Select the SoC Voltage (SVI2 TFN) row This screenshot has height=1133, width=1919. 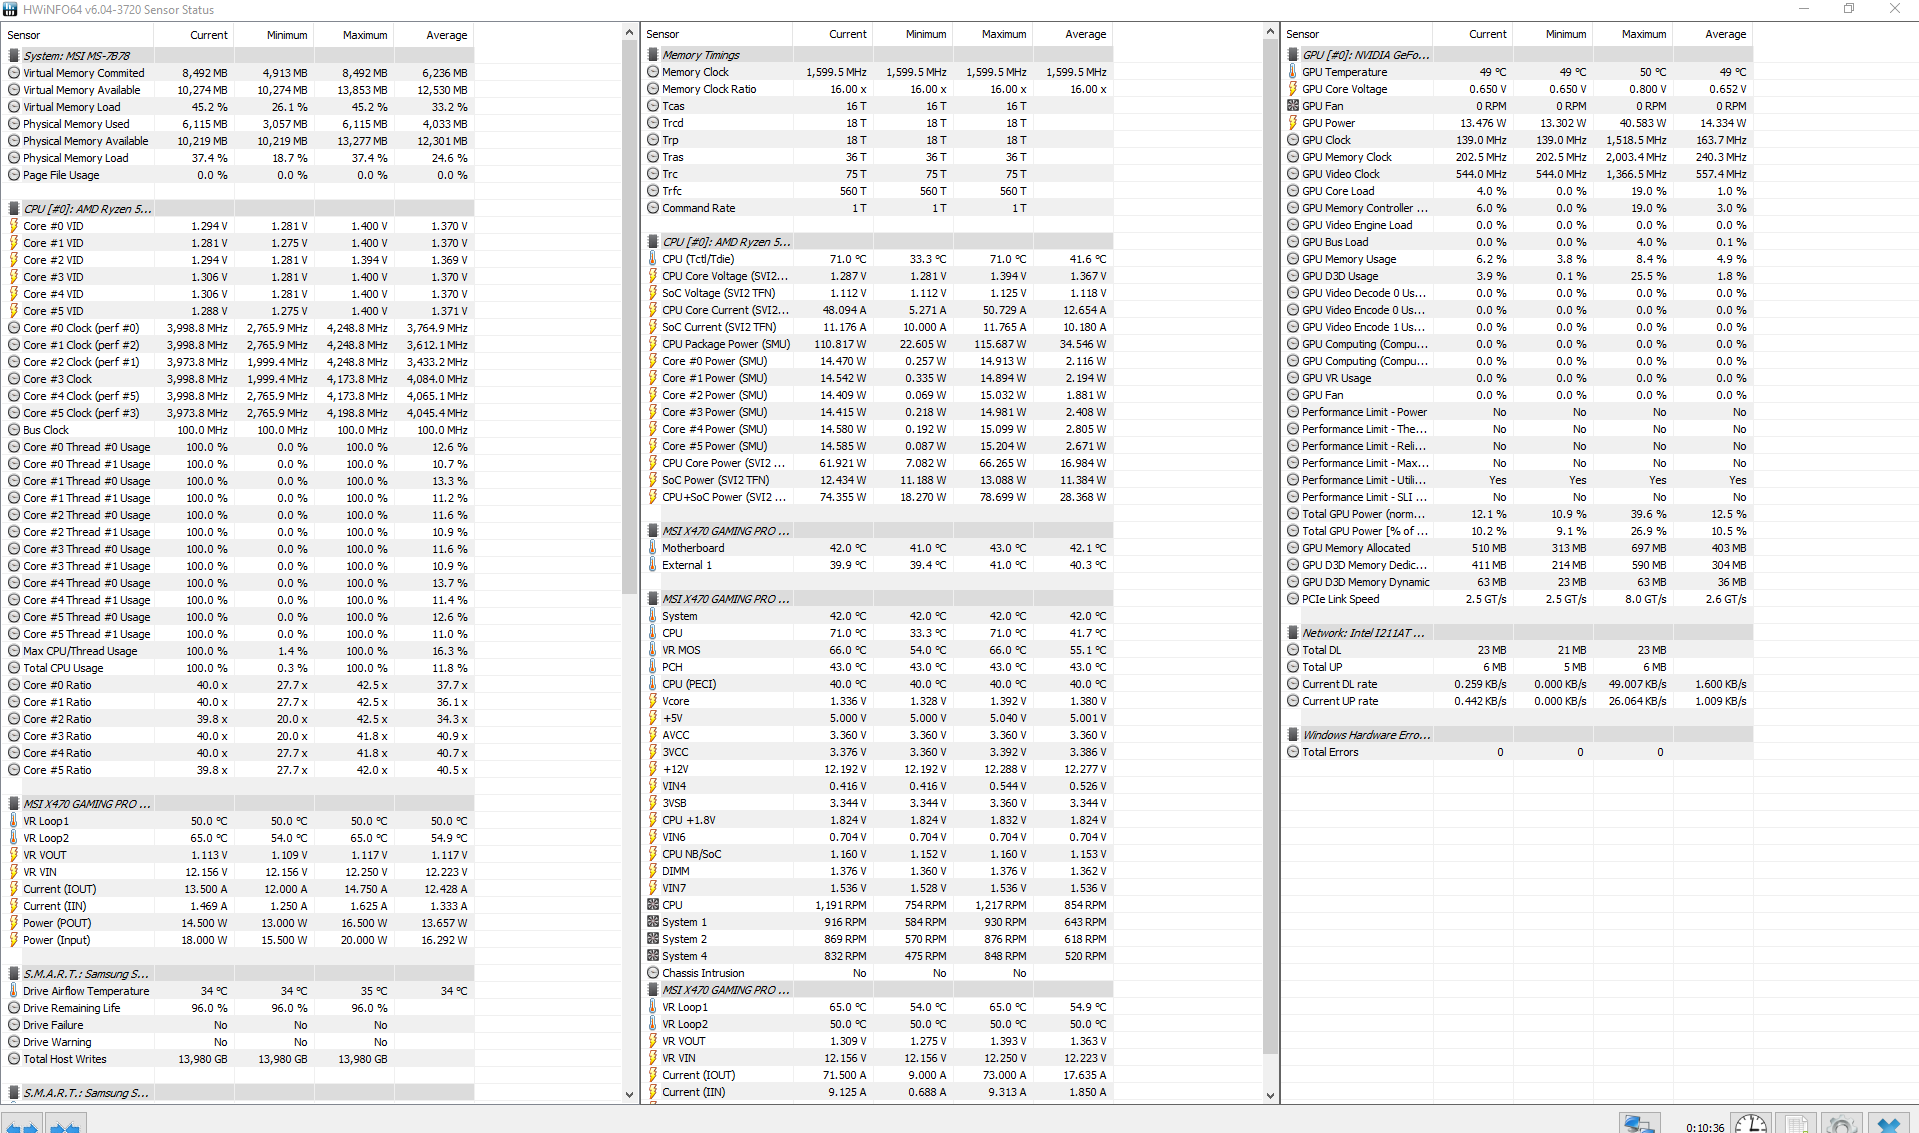[x=877, y=293]
